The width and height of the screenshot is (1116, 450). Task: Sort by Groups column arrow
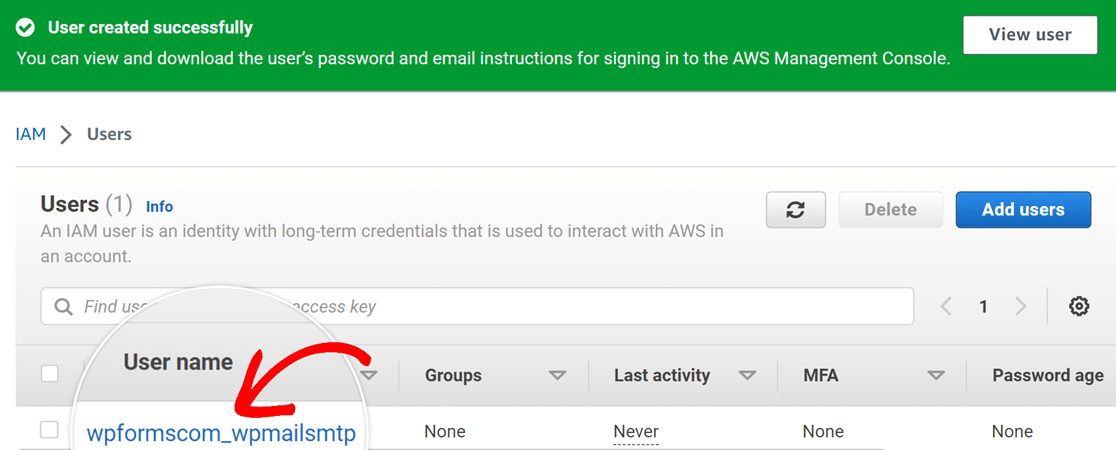point(557,375)
